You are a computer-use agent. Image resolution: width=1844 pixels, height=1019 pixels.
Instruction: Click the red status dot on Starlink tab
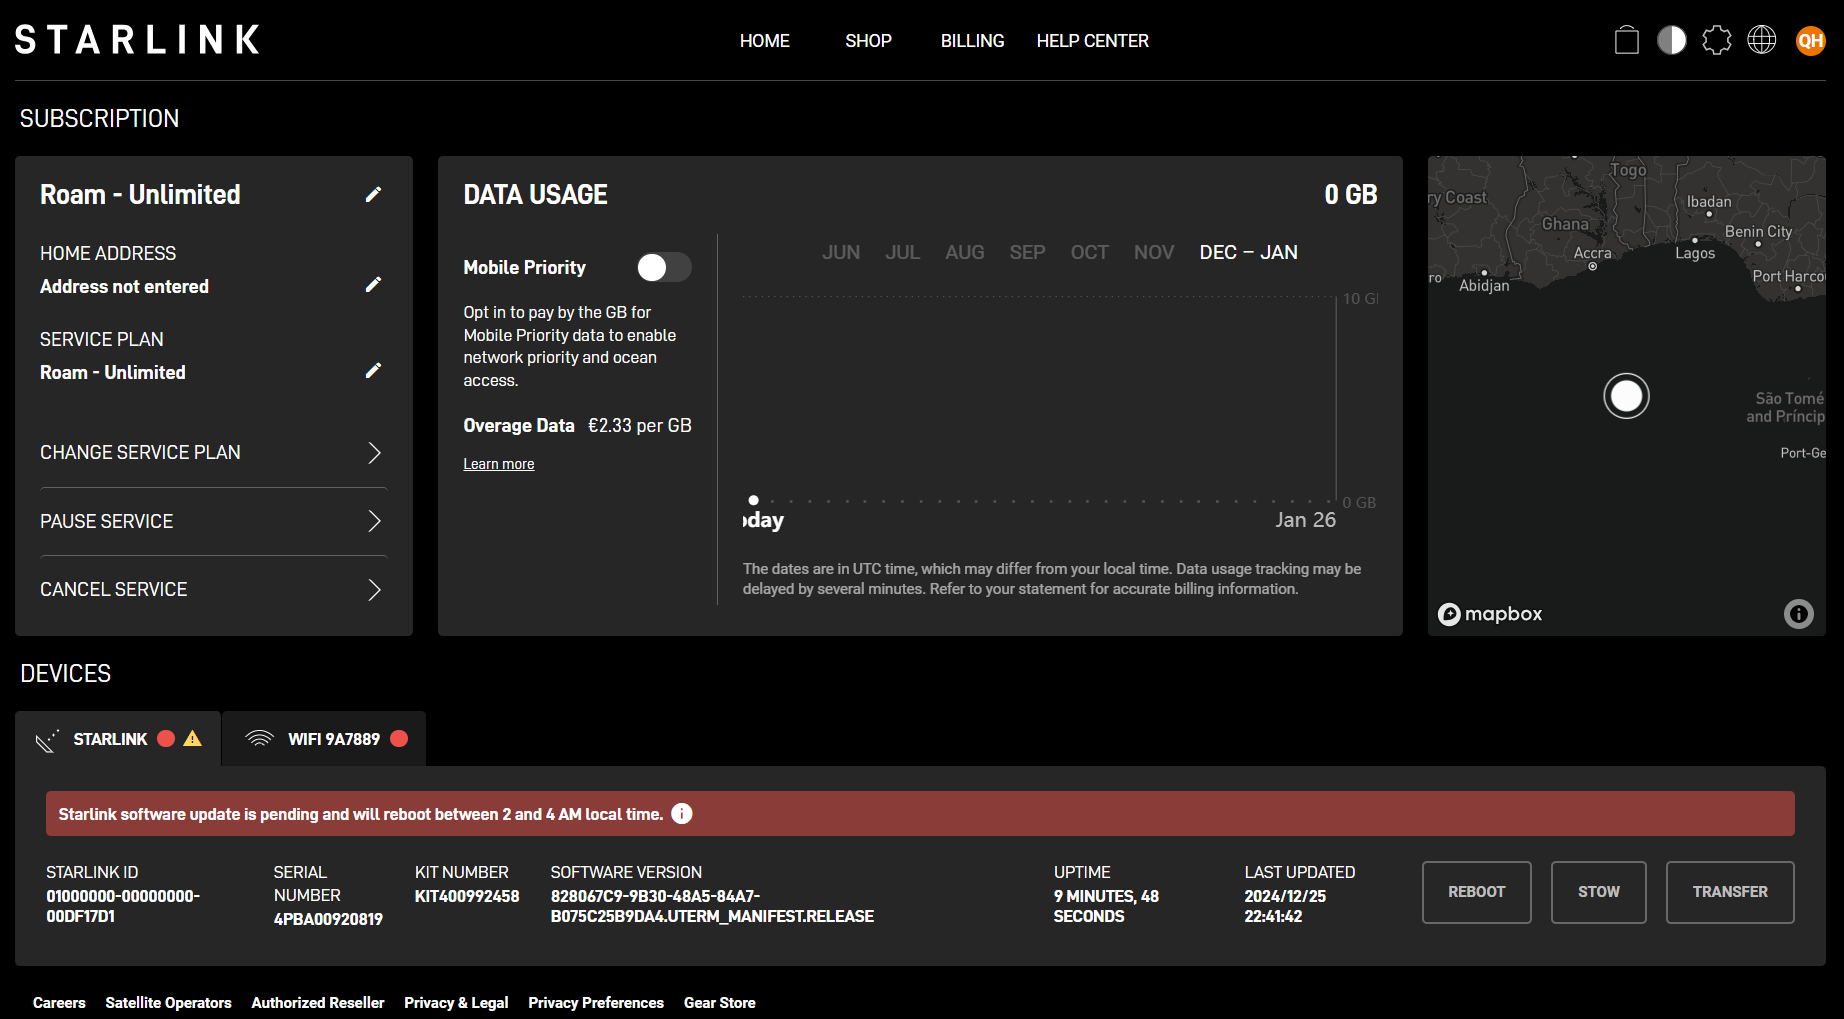pos(166,738)
